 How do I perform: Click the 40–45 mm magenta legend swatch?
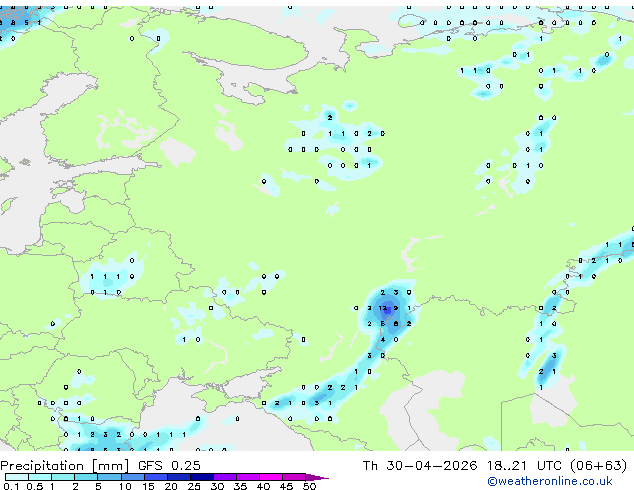point(271,477)
